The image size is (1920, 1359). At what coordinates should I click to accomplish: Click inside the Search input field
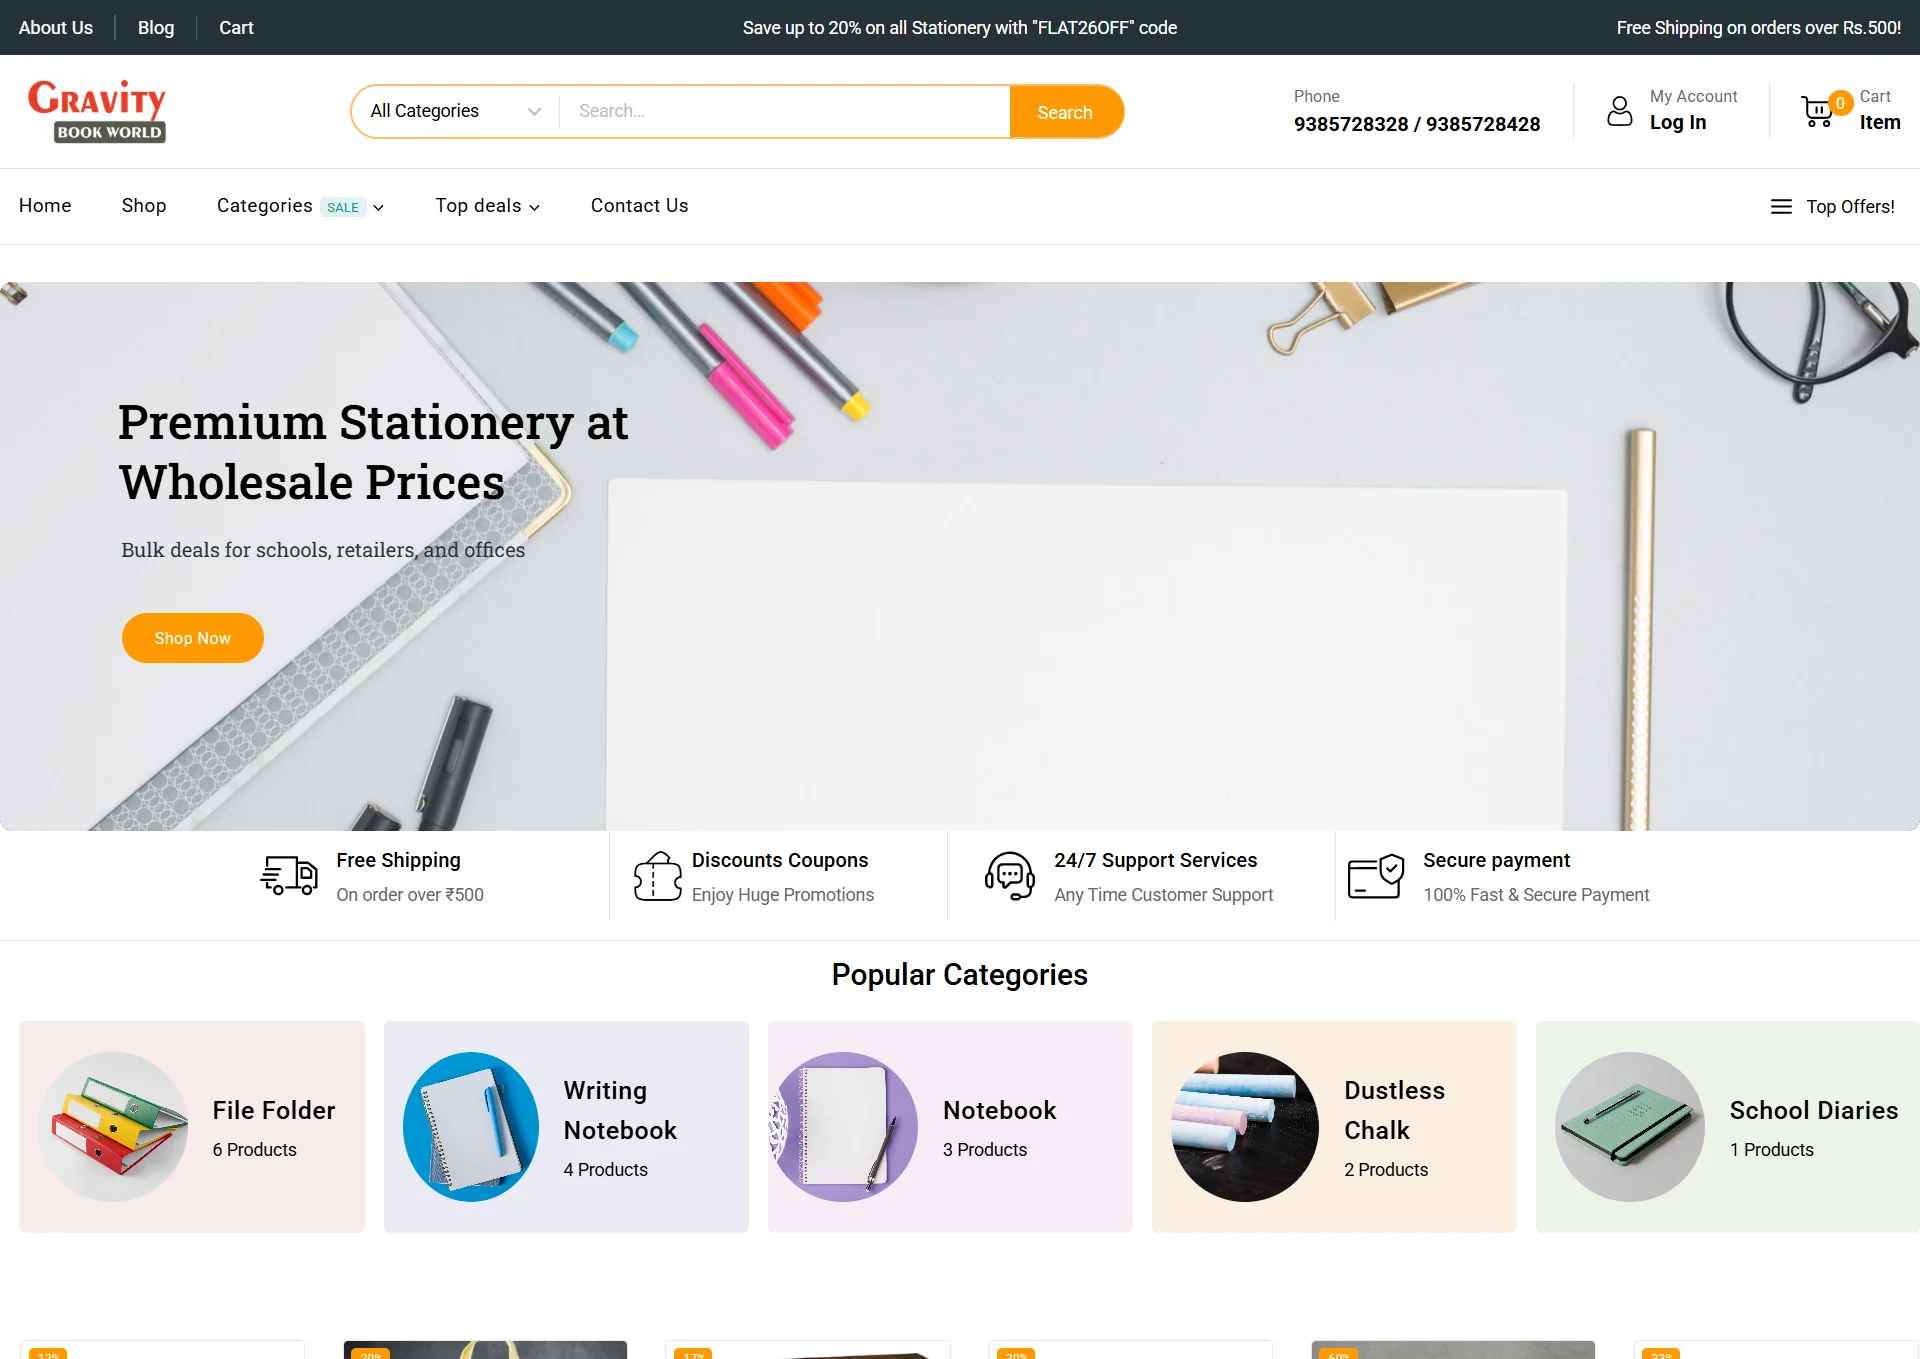(x=784, y=111)
